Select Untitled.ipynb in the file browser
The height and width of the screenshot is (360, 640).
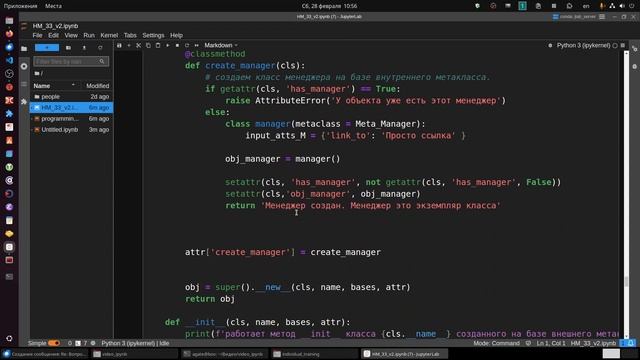[x=71, y=130]
